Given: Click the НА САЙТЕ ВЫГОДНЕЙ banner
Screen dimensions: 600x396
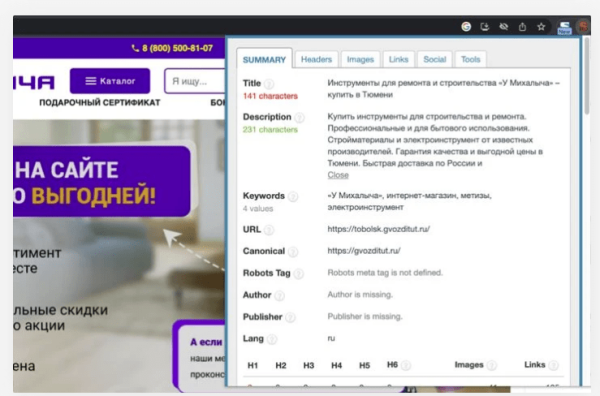Looking at the screenshot, I should pyautogui.click(x=101, y=182).
